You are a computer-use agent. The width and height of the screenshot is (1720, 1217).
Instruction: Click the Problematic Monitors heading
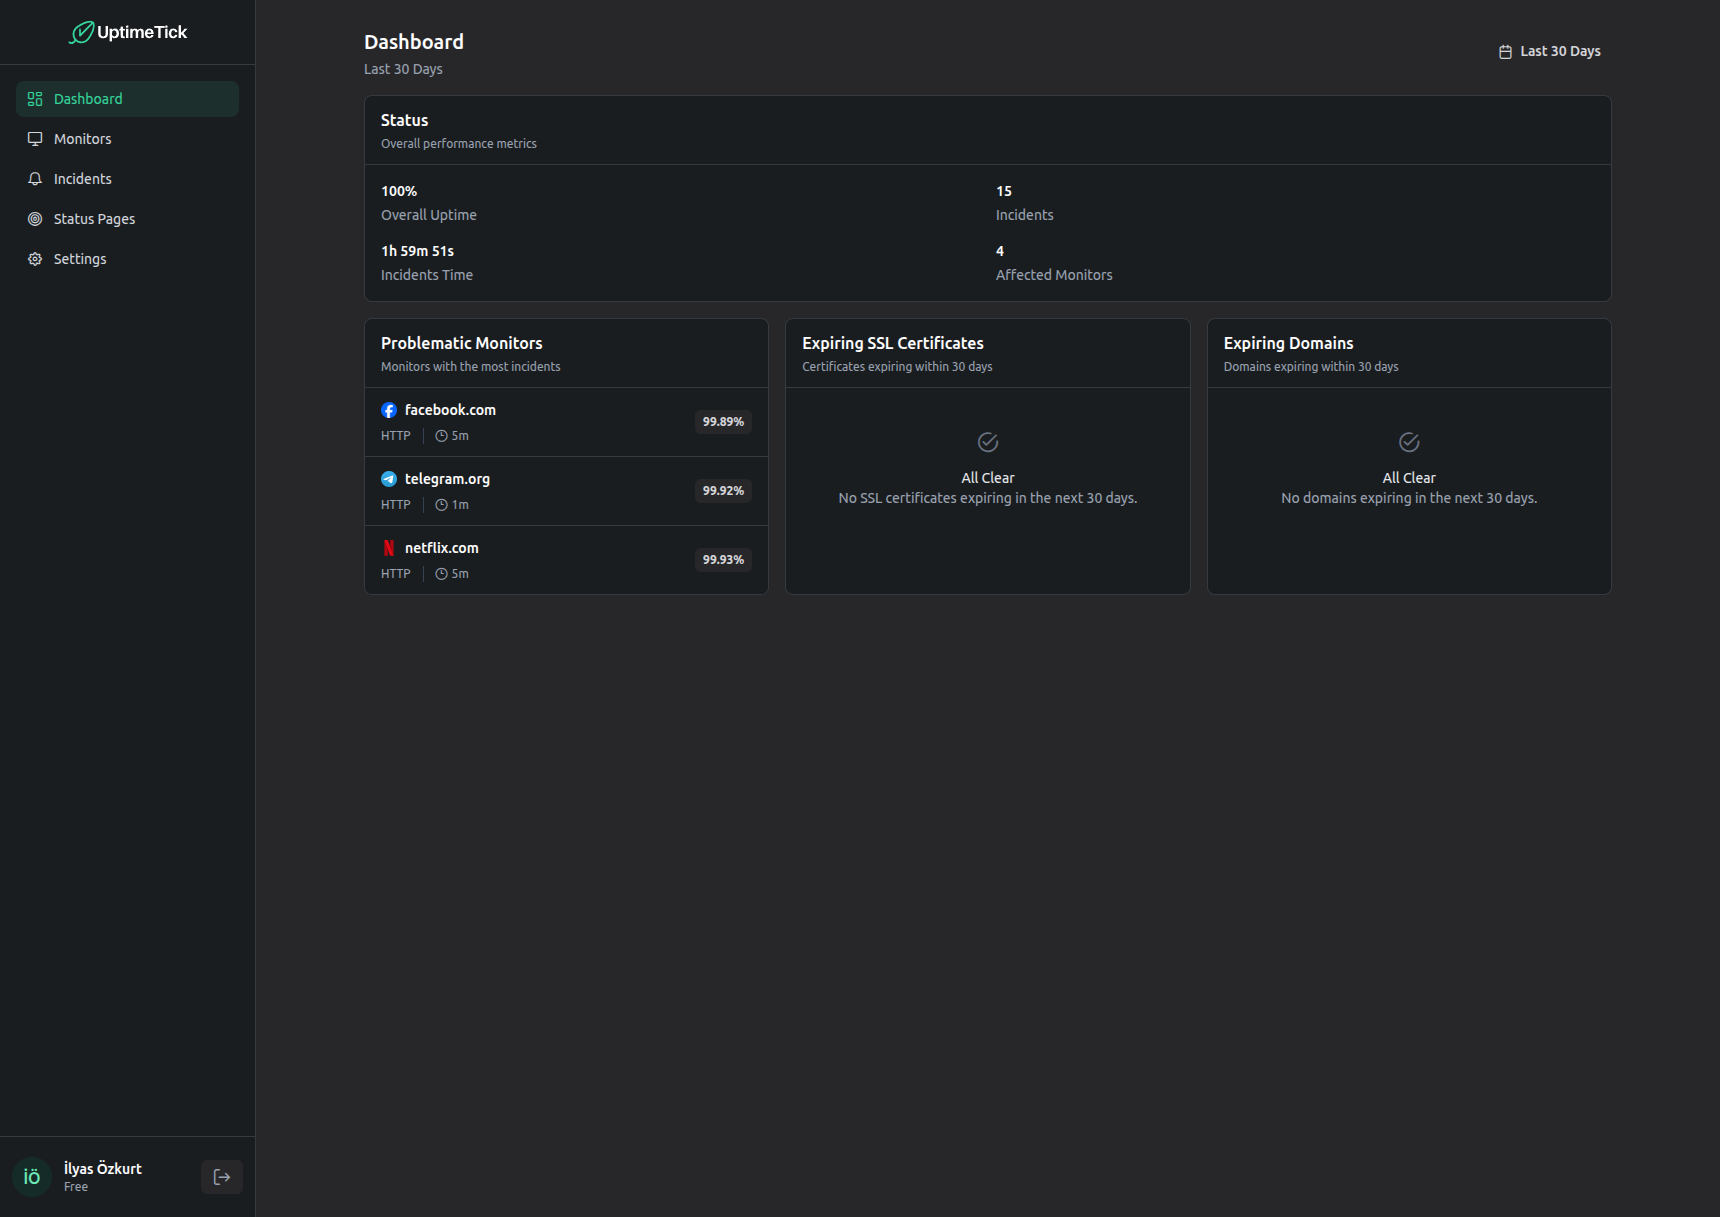point(462,343)
